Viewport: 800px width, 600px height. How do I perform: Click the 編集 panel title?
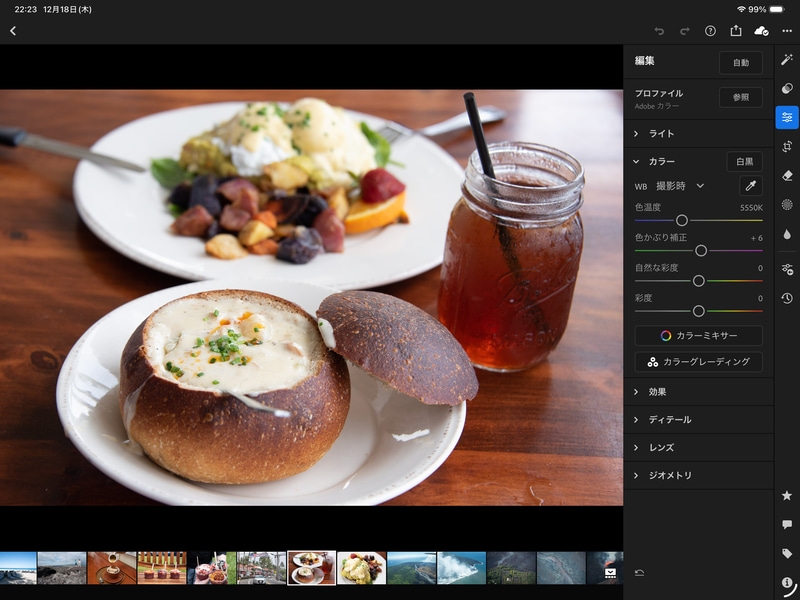coord(644,61)
